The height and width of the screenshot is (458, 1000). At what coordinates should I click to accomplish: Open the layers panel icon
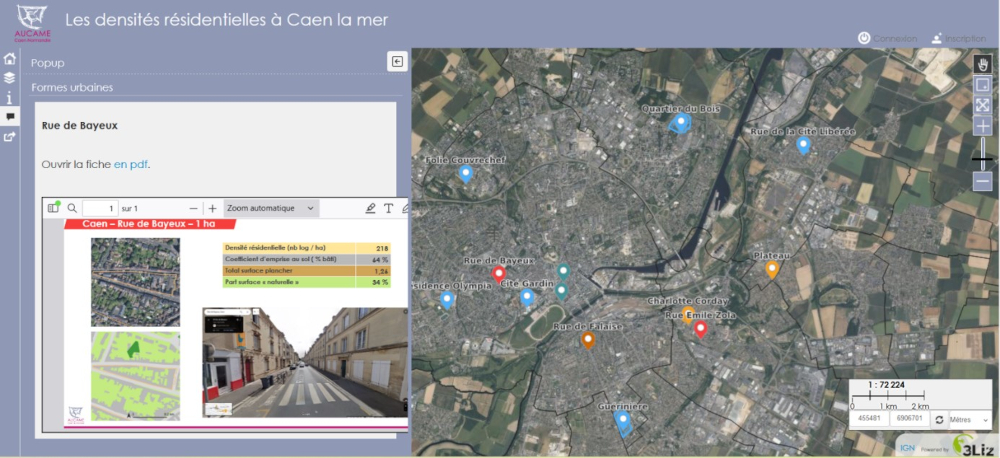pos(10,78)
